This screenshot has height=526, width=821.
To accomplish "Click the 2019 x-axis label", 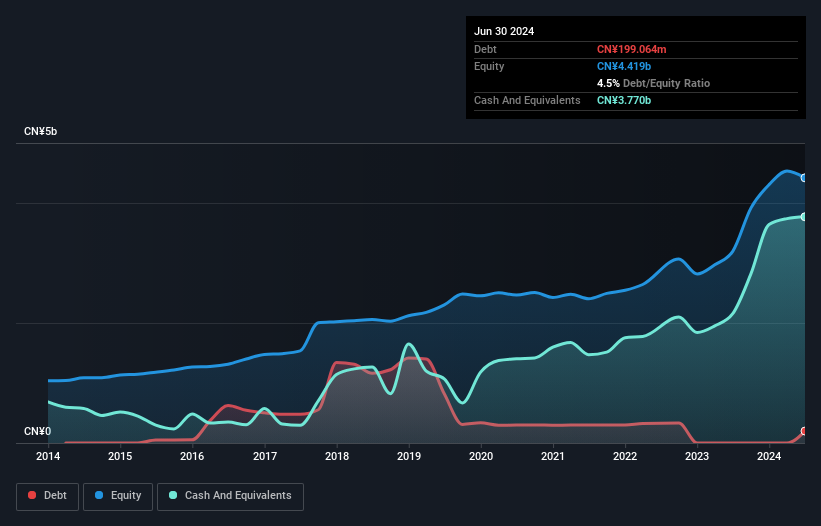I will 409,456.
